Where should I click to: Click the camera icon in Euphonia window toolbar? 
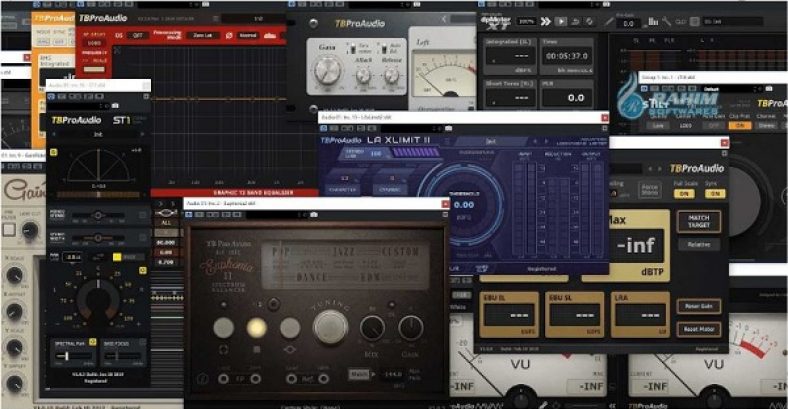tap(314, 215)
